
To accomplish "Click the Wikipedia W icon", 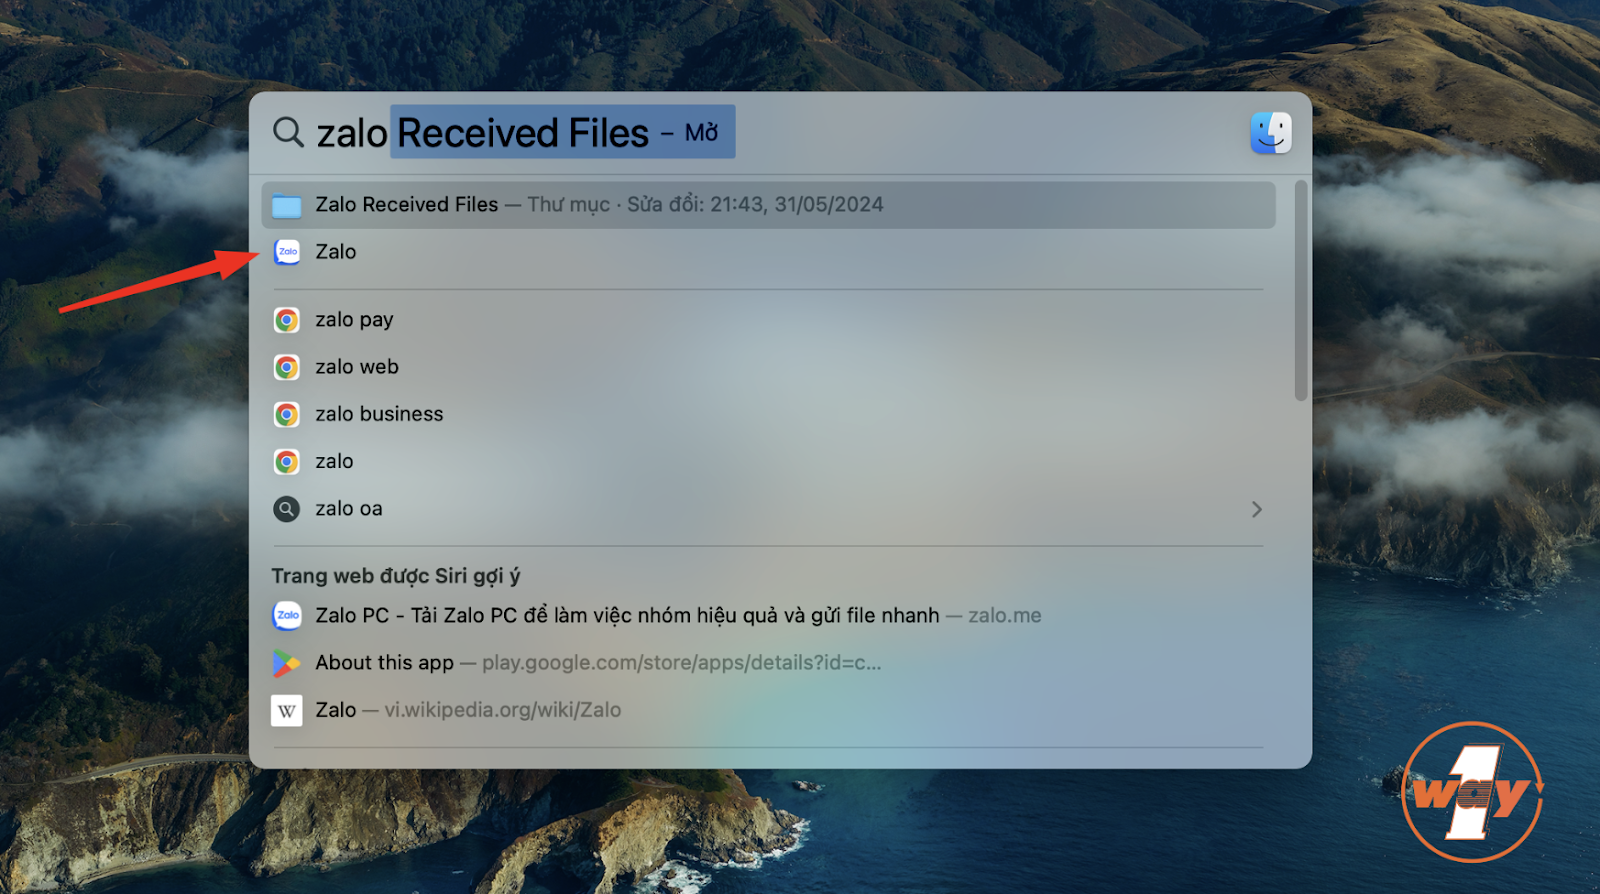I will [x=287, y=711].
